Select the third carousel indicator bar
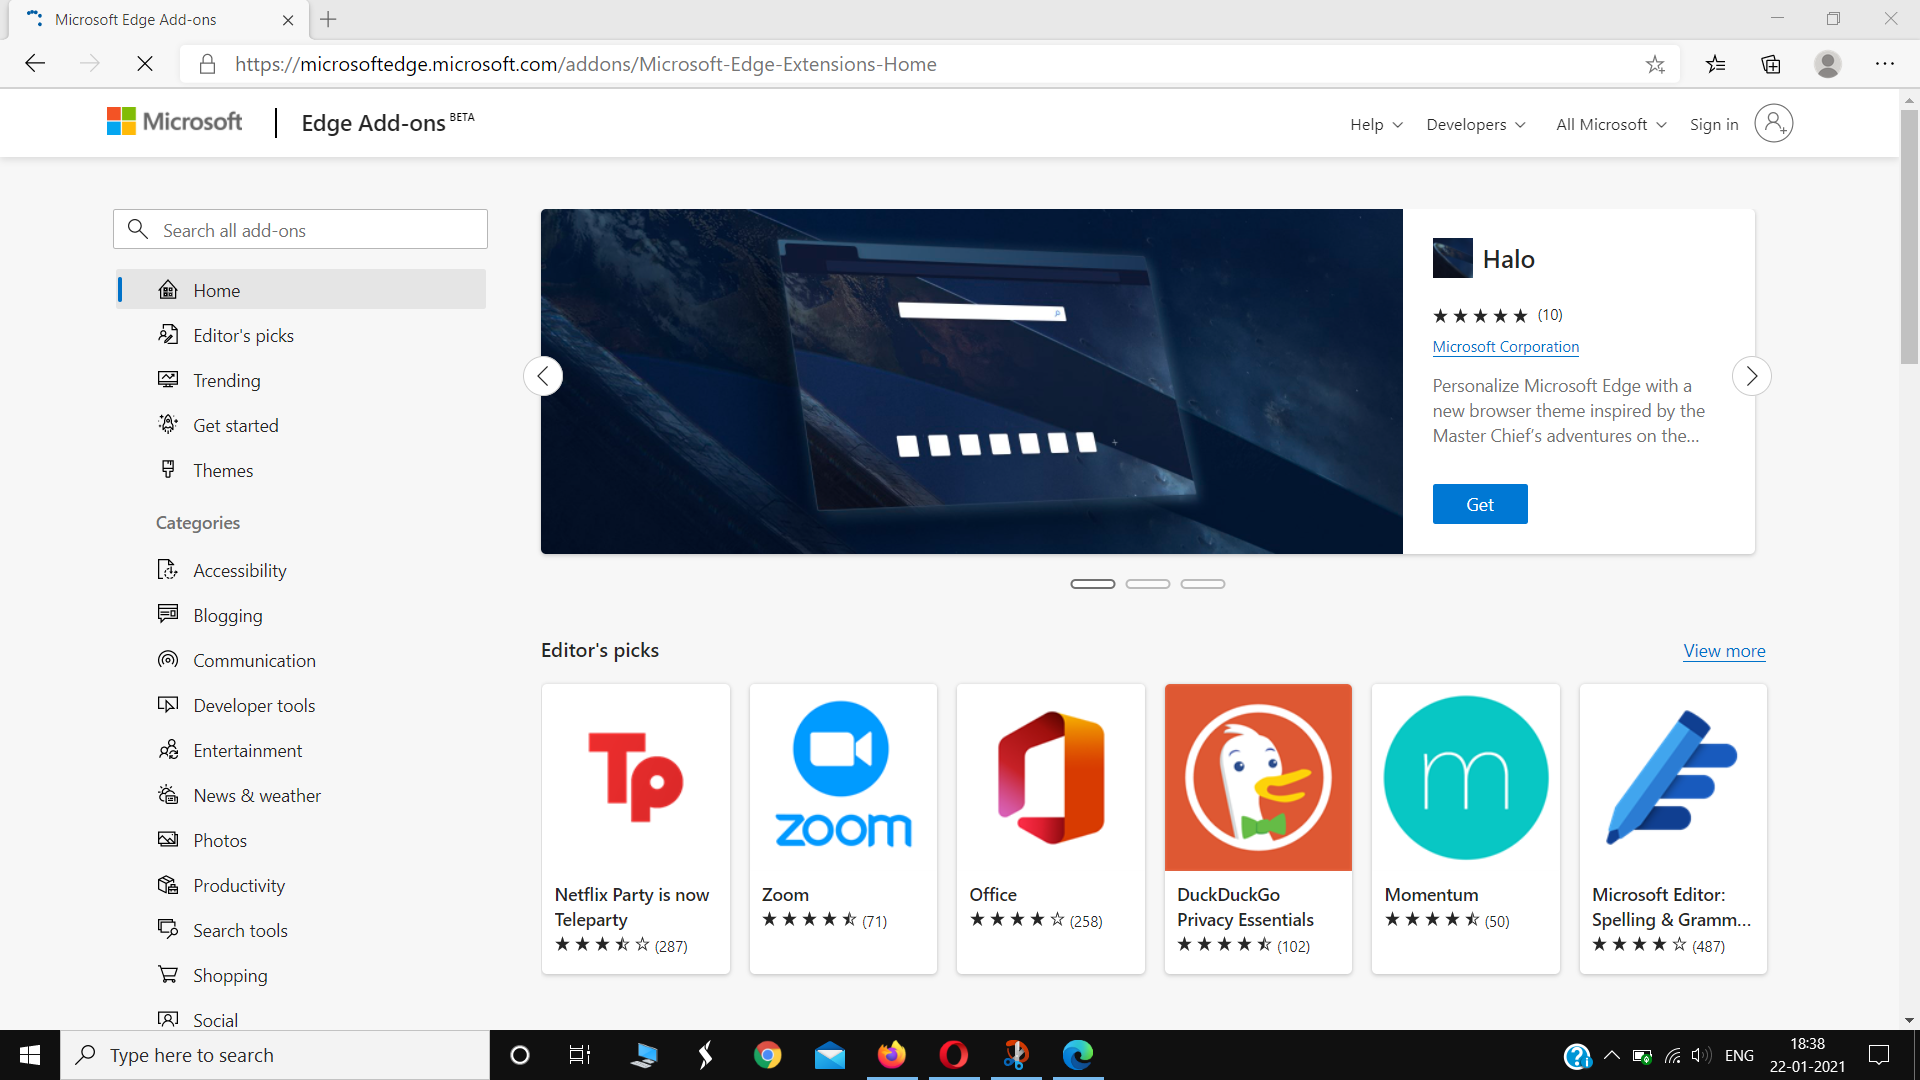 tap(1203, 583)
